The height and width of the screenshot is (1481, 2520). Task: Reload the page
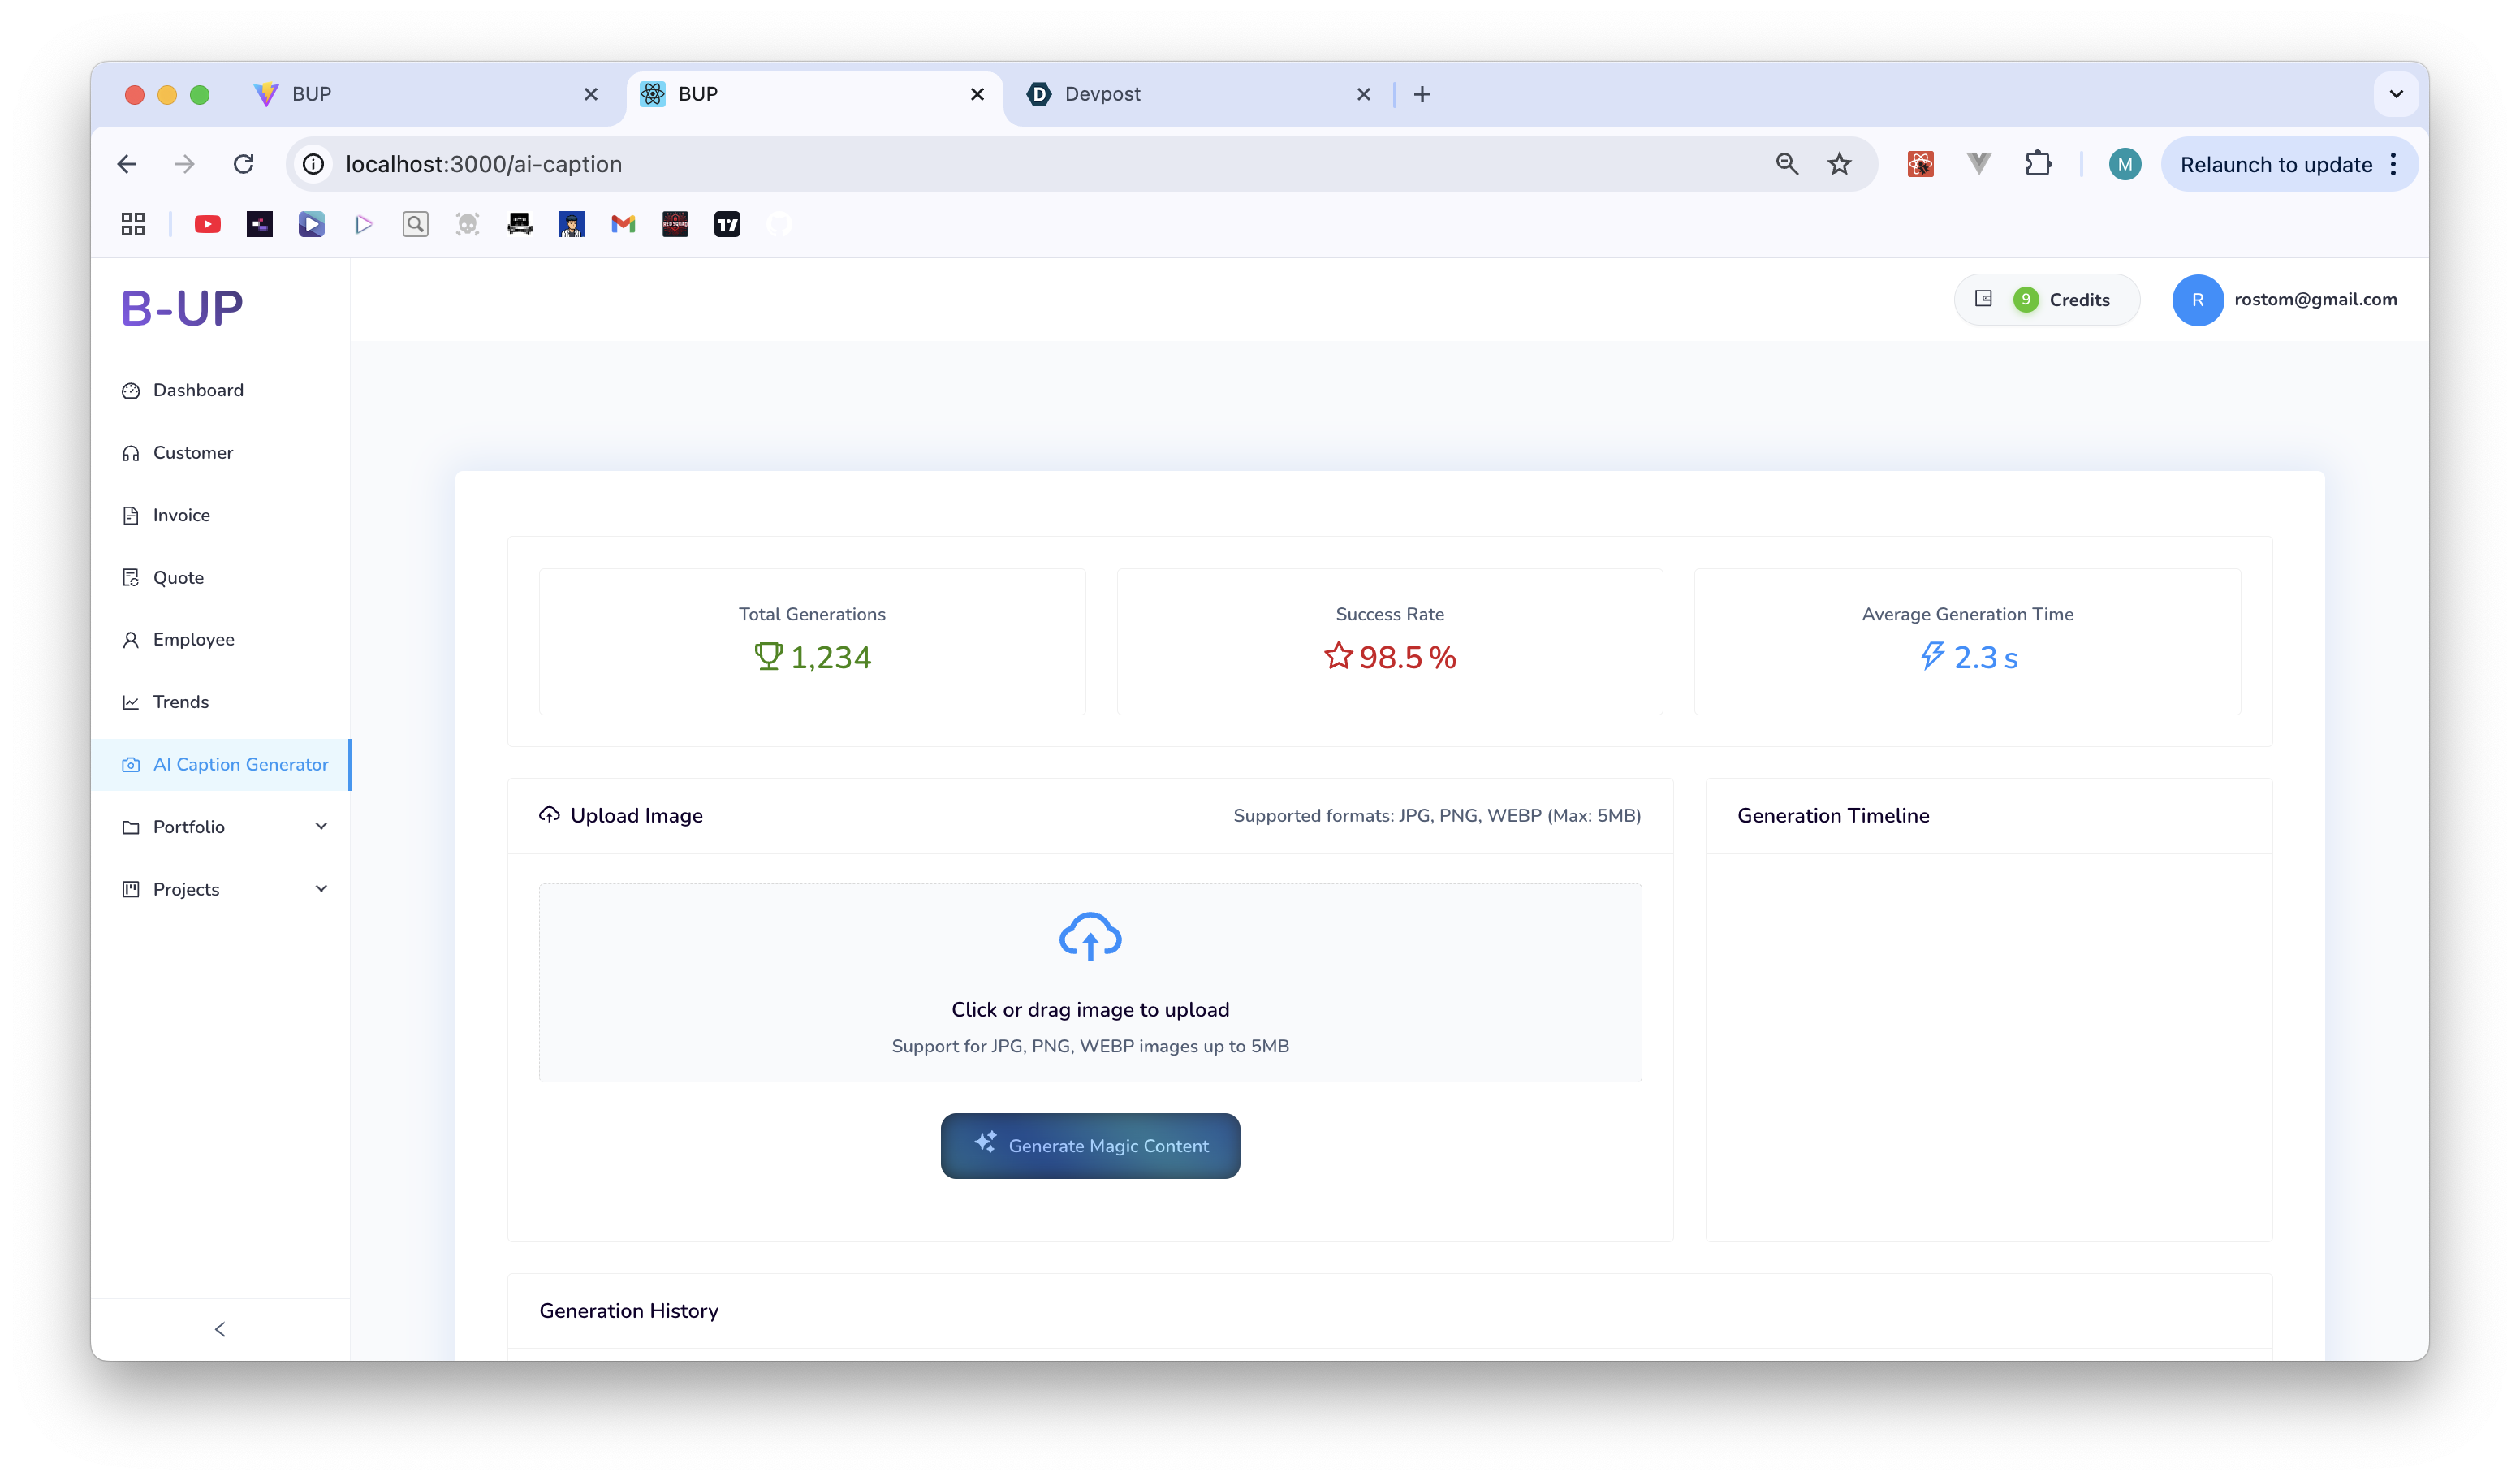pyautogui.click(x=243, y=164)
